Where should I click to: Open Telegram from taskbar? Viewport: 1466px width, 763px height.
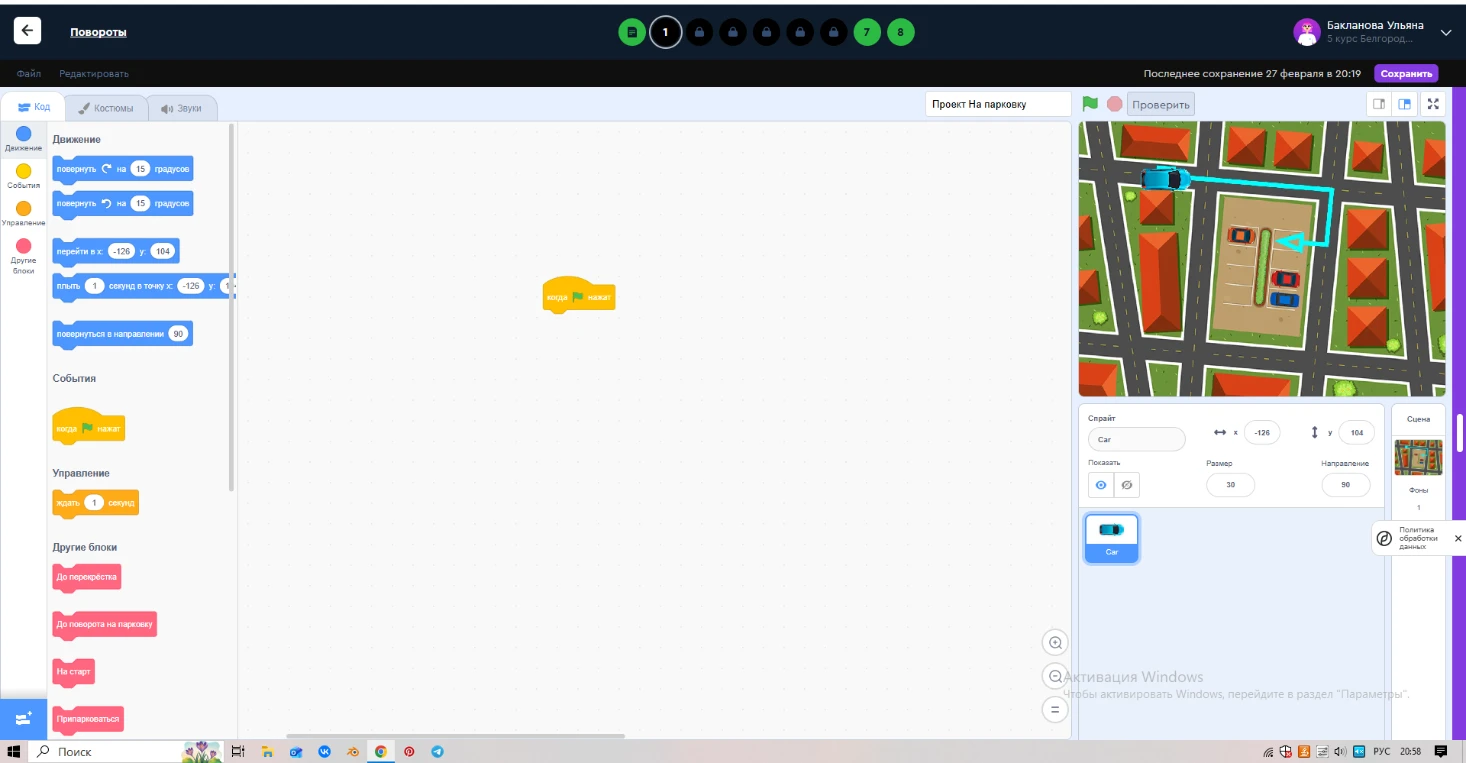(x=437, y=751)
